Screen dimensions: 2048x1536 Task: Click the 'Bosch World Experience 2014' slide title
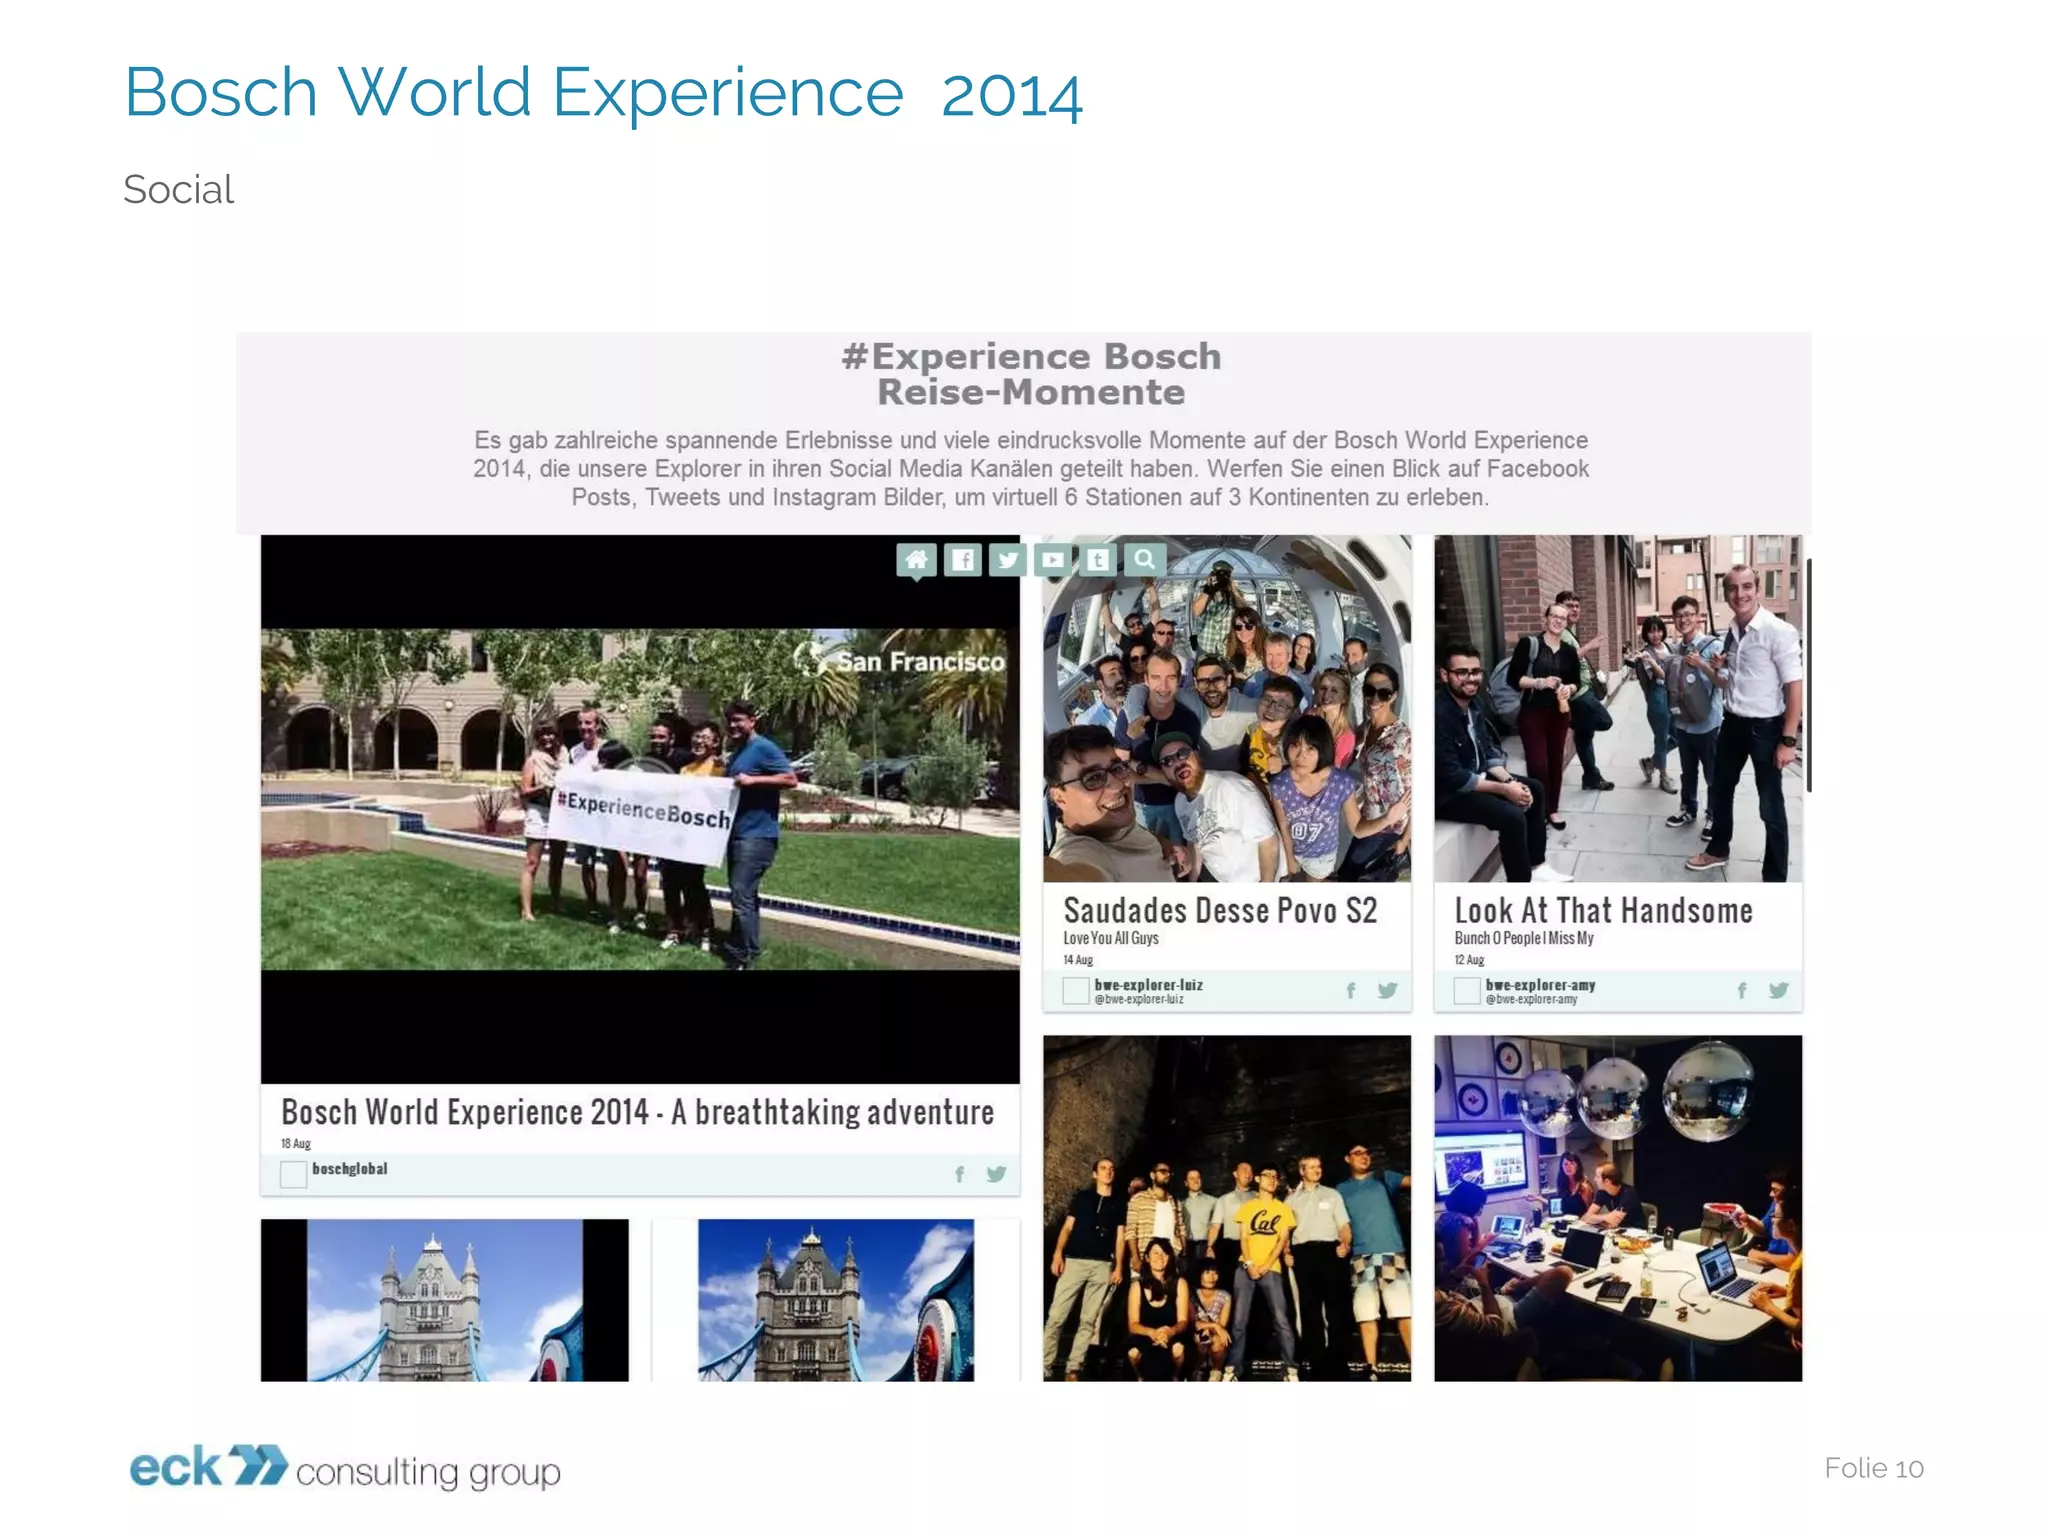[603, 93]
